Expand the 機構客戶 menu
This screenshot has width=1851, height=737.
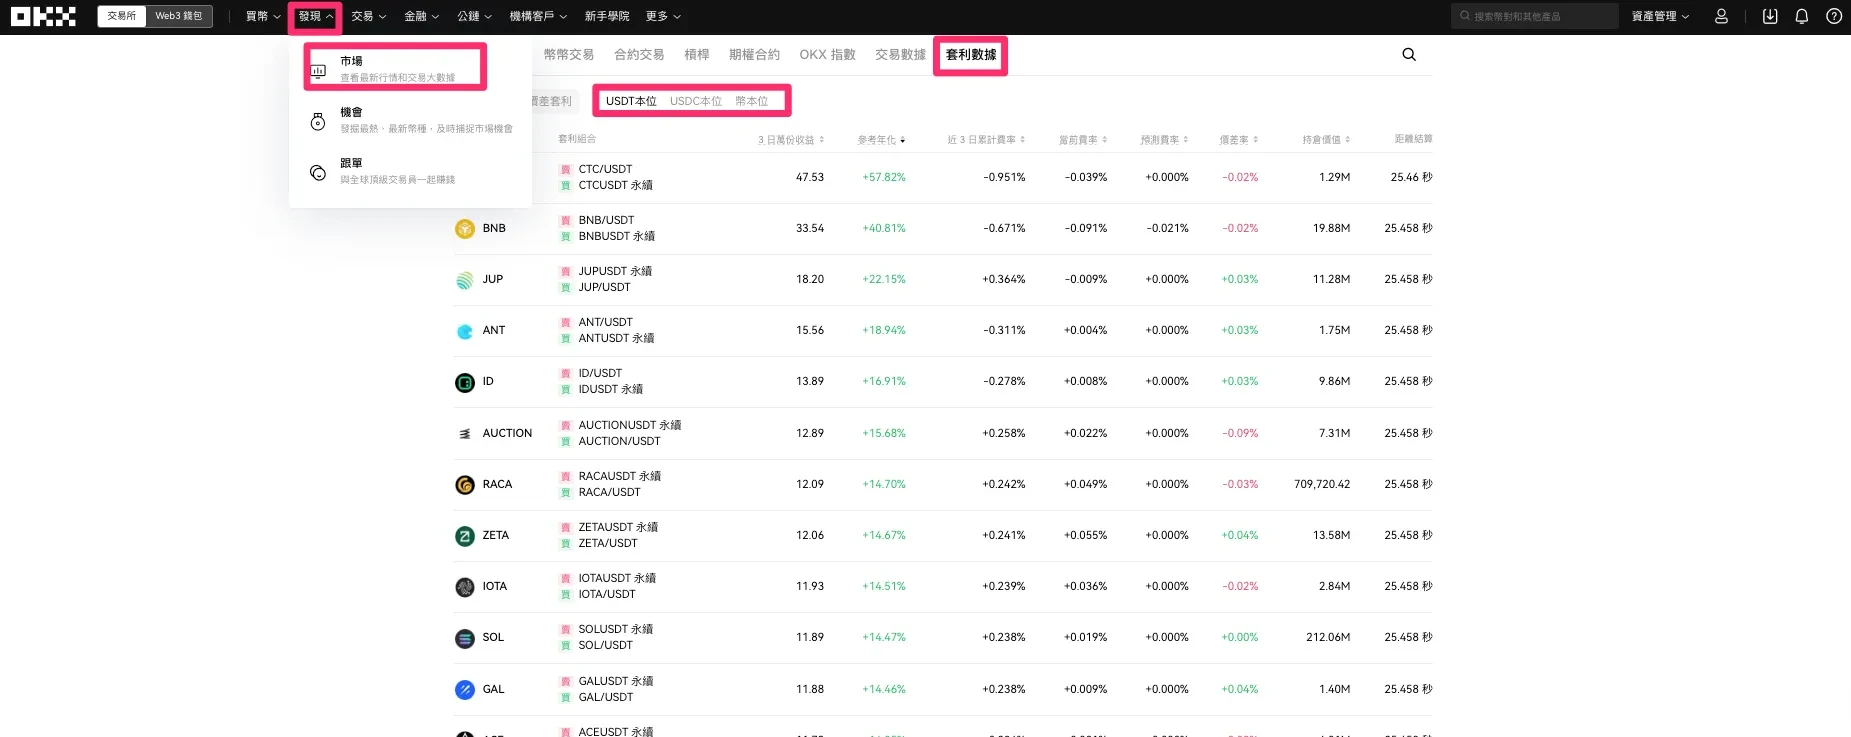(x=538, y=16)
